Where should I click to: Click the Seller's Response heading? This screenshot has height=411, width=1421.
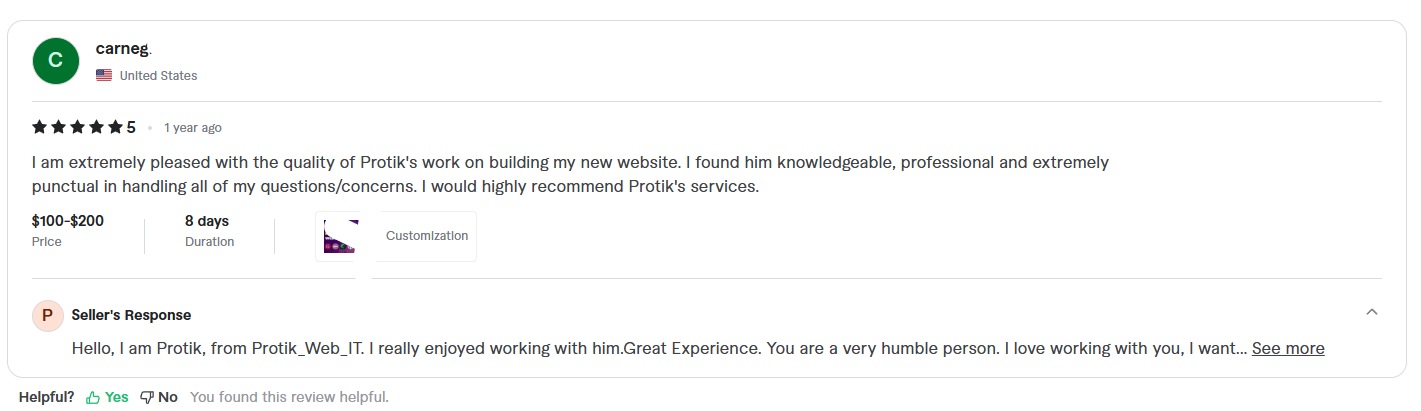[x=131, y=315]
